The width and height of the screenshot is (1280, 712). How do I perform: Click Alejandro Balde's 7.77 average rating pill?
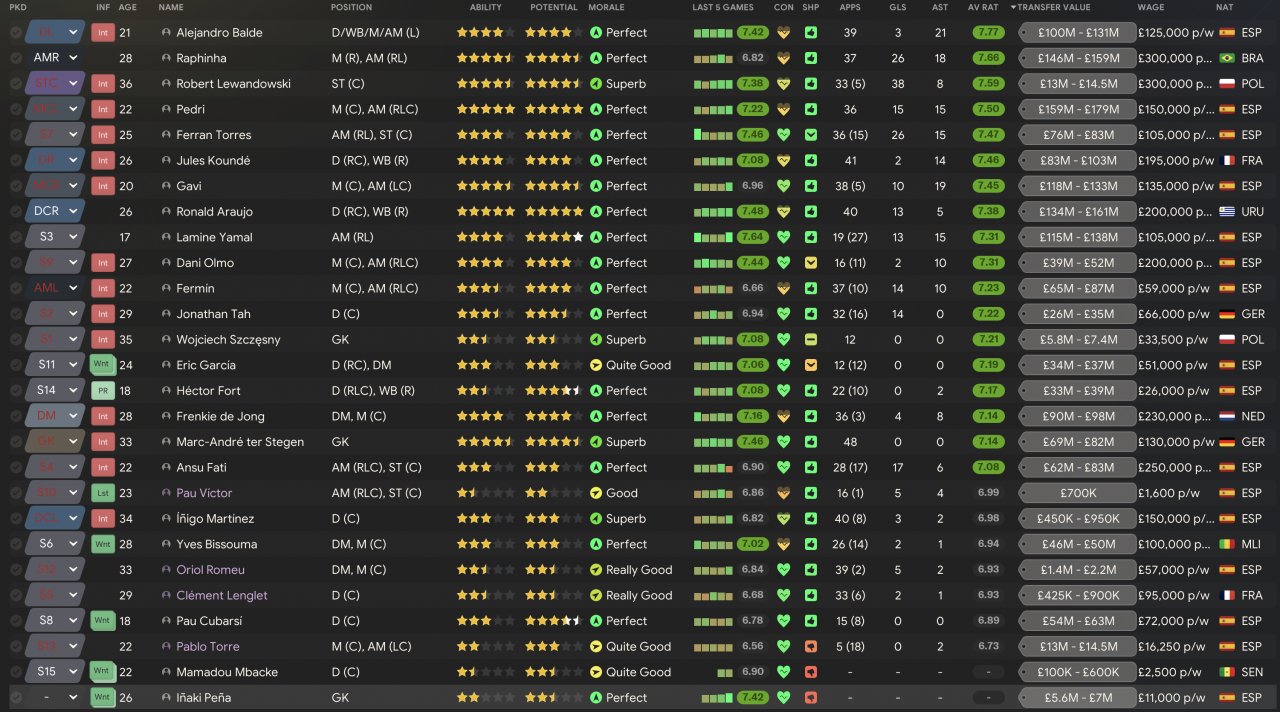[x=989, y=32]
